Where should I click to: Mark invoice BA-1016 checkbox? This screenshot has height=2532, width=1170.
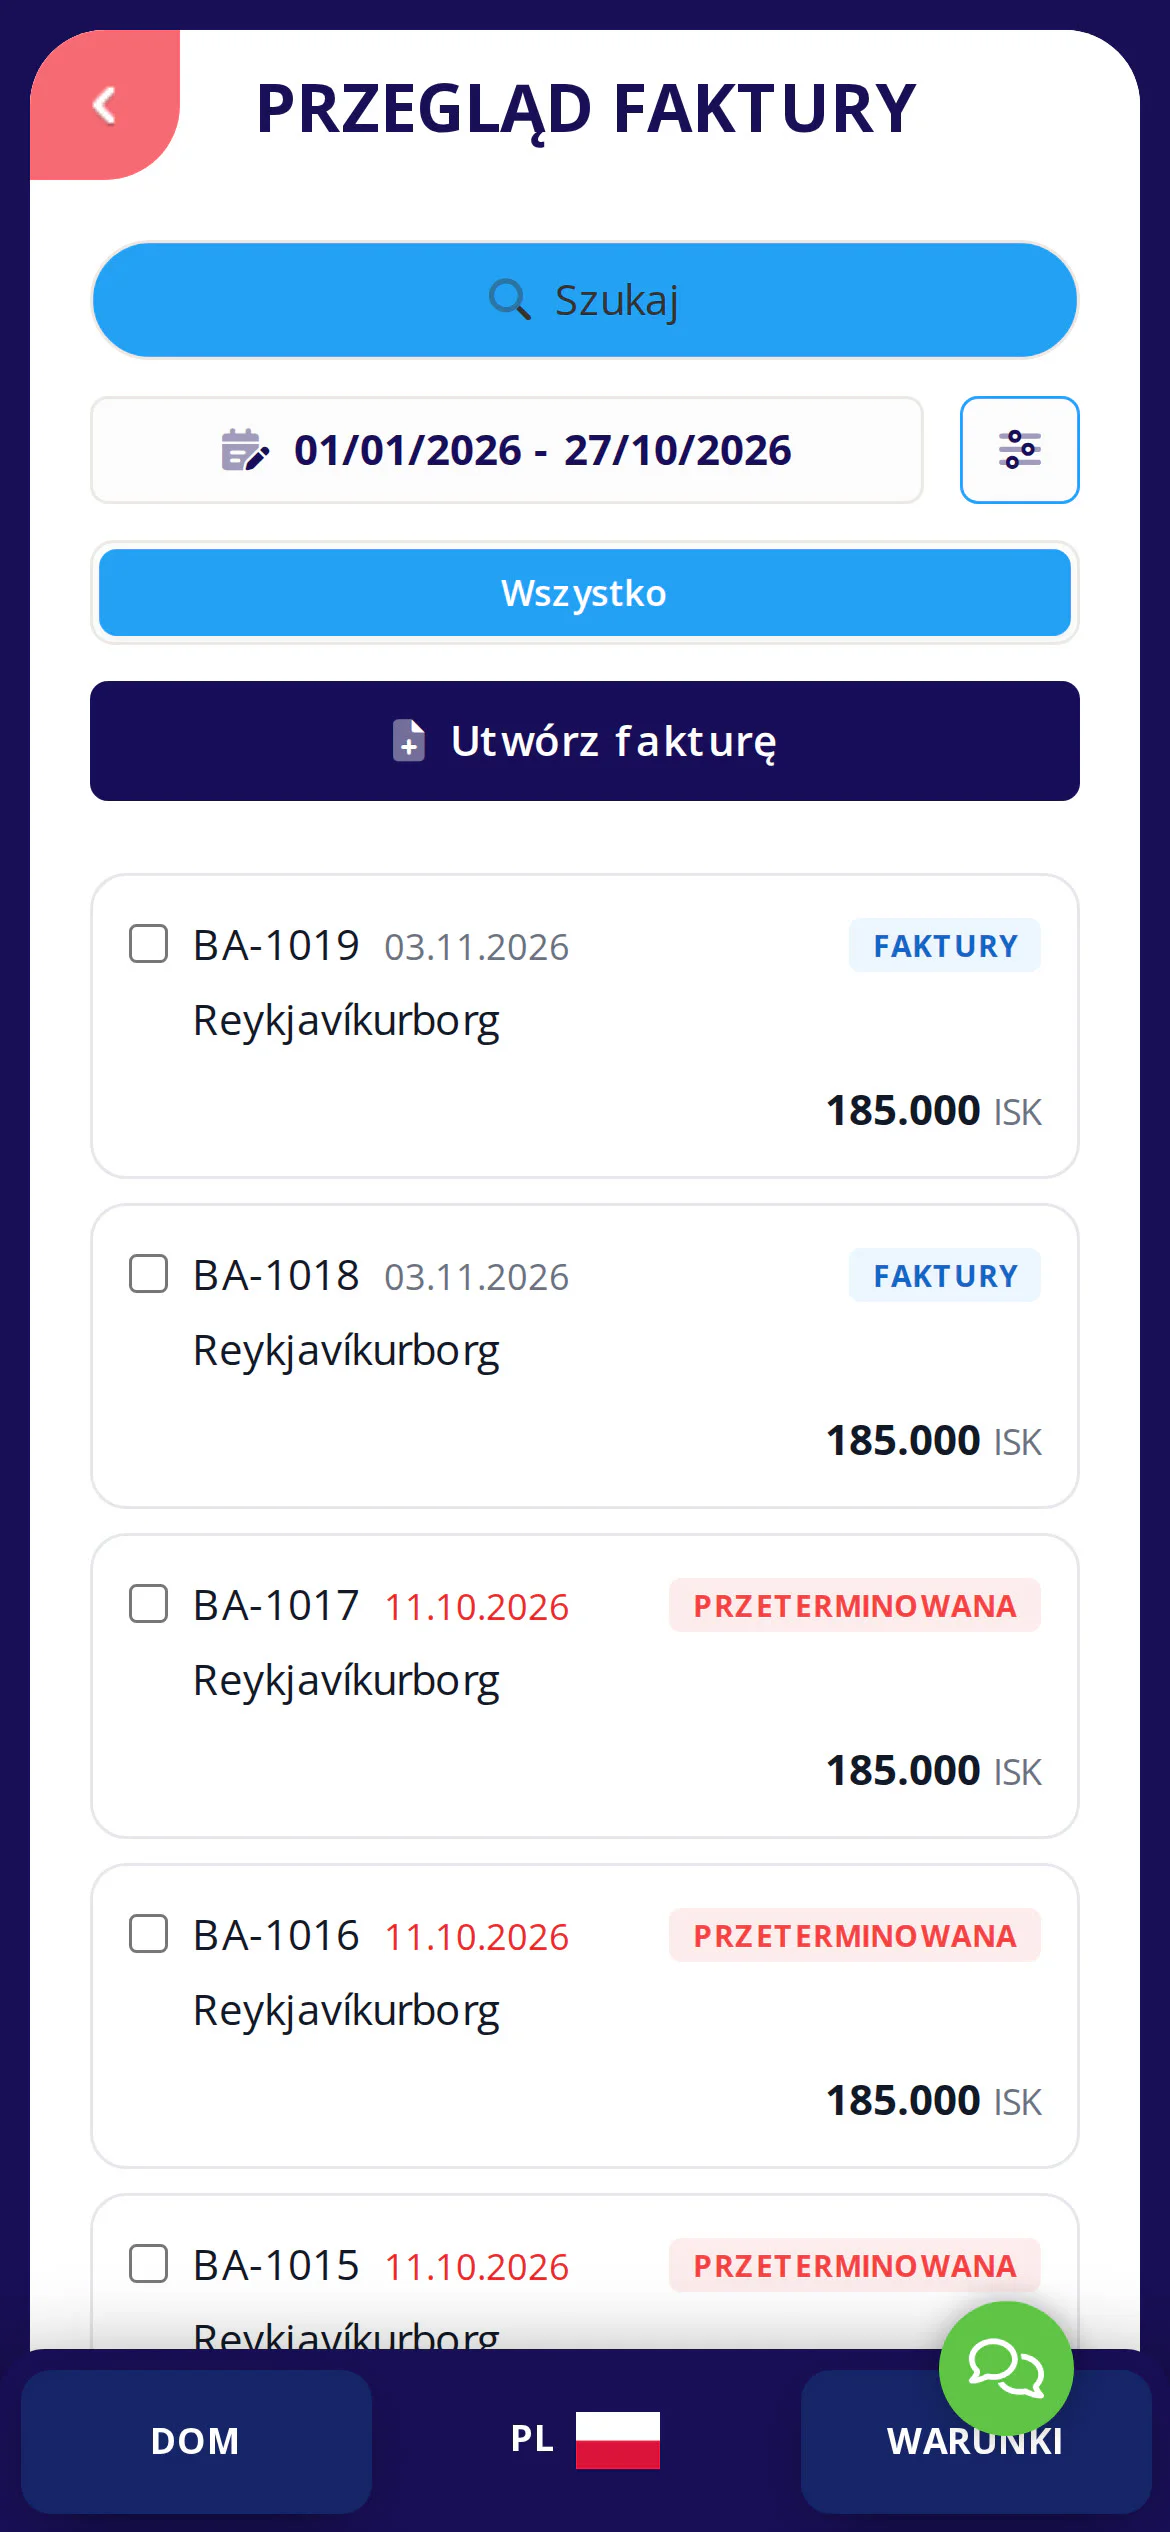(x=148, y=1933)
